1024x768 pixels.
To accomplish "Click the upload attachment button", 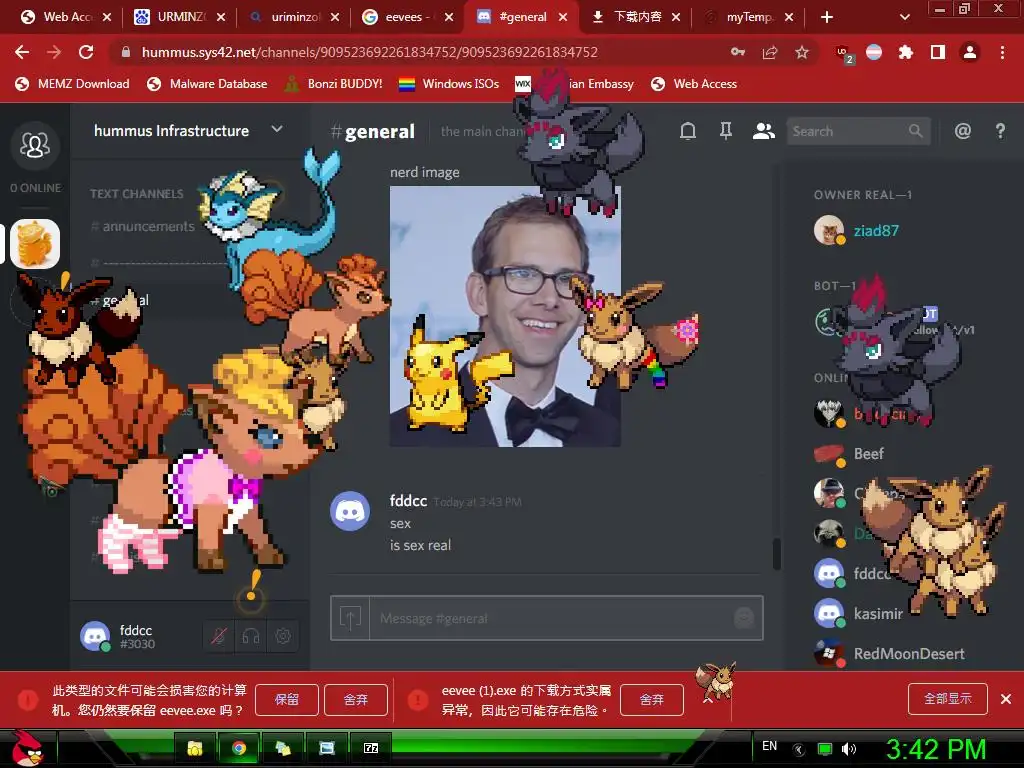I will (350, 618).
